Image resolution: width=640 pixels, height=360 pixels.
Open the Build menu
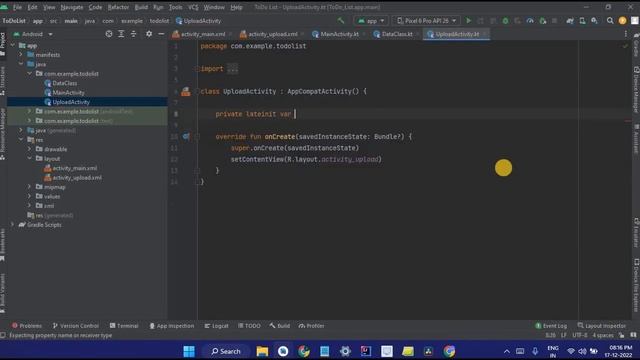141,7
